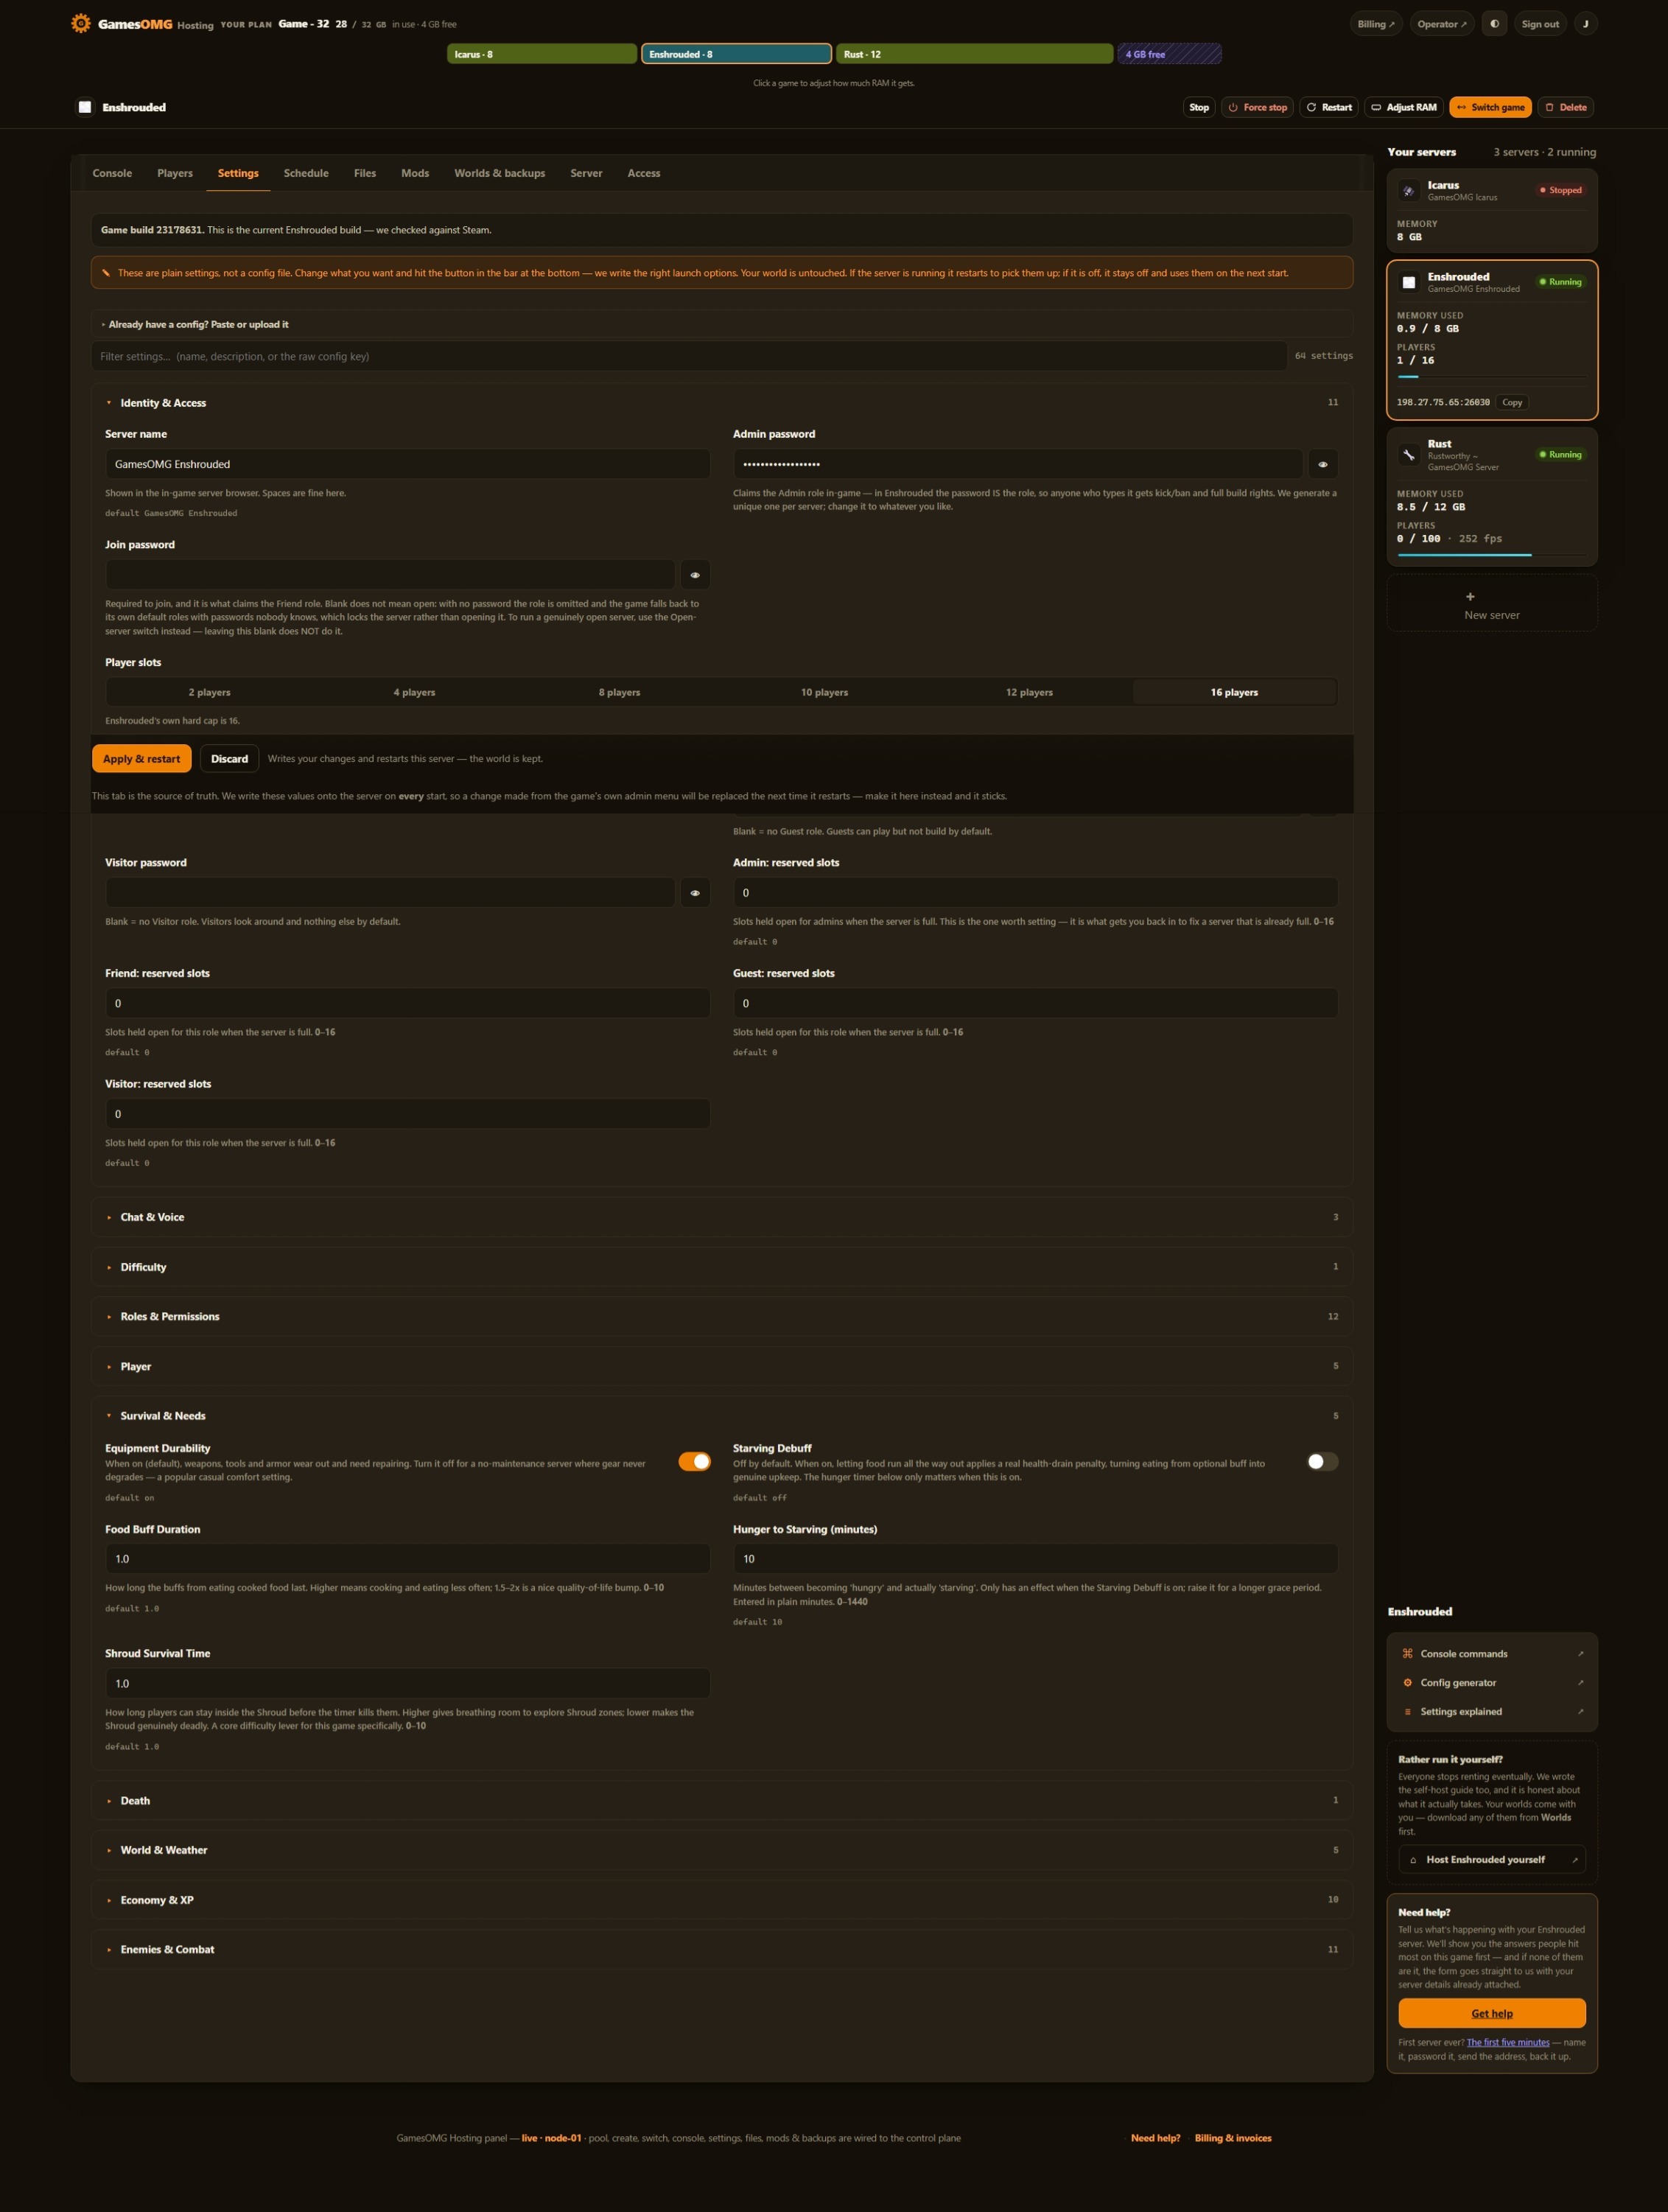Toggle the dark/light theme icon

click(1494, 24)
